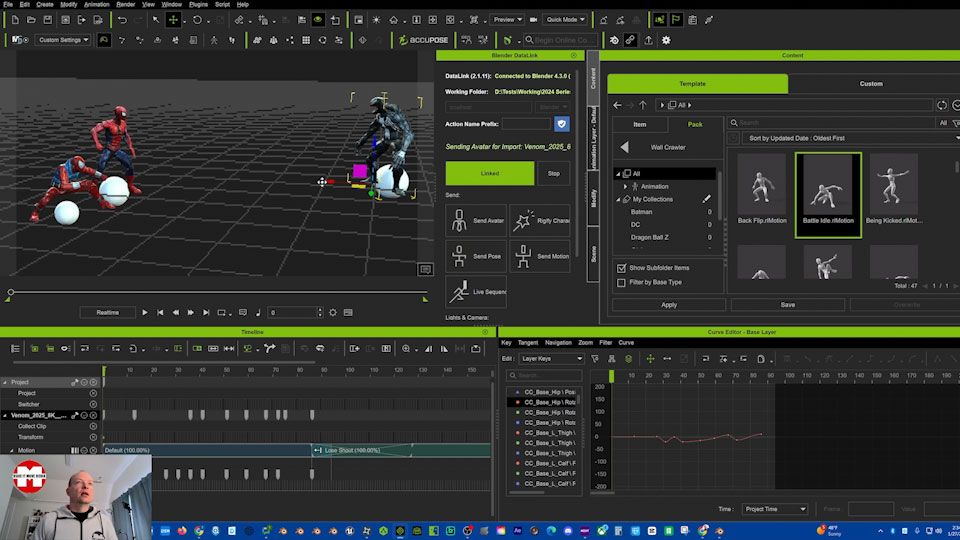Viewport: 960px width, 540px height.
Task: Activate the Rotate object tool
Action: click(197, 20)
